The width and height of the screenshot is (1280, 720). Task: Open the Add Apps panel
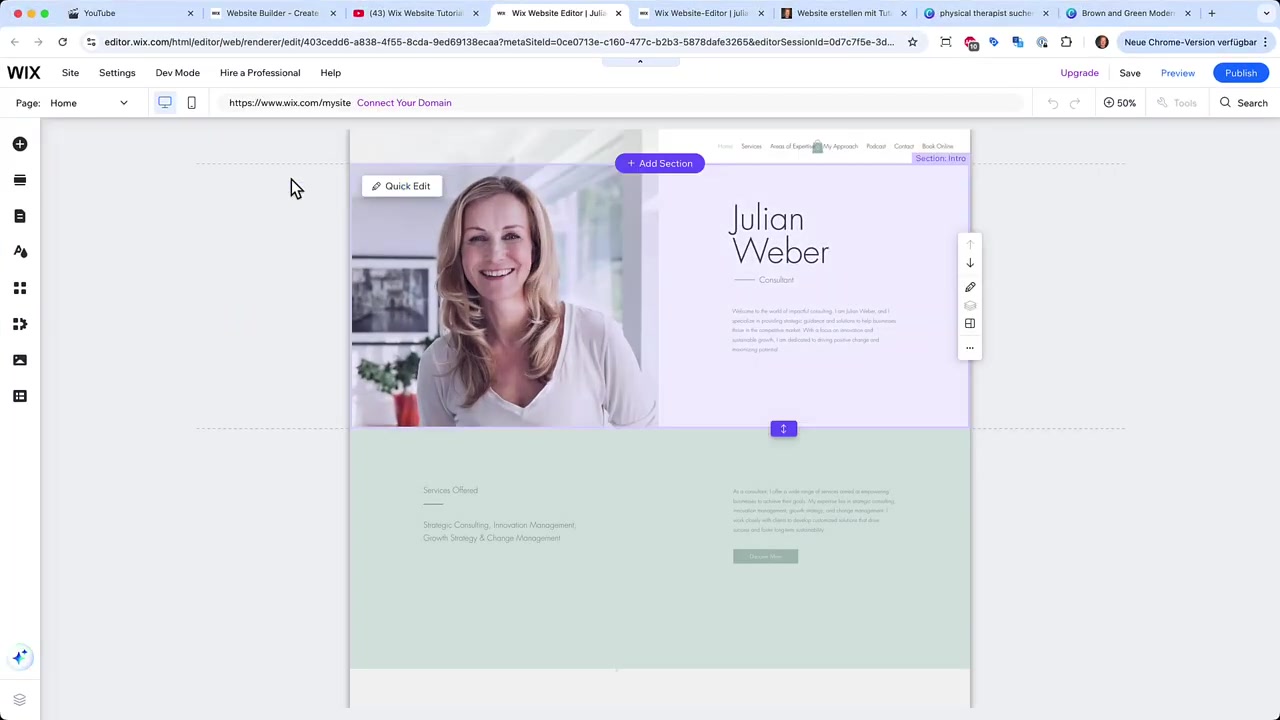click(x=20, y=288)
